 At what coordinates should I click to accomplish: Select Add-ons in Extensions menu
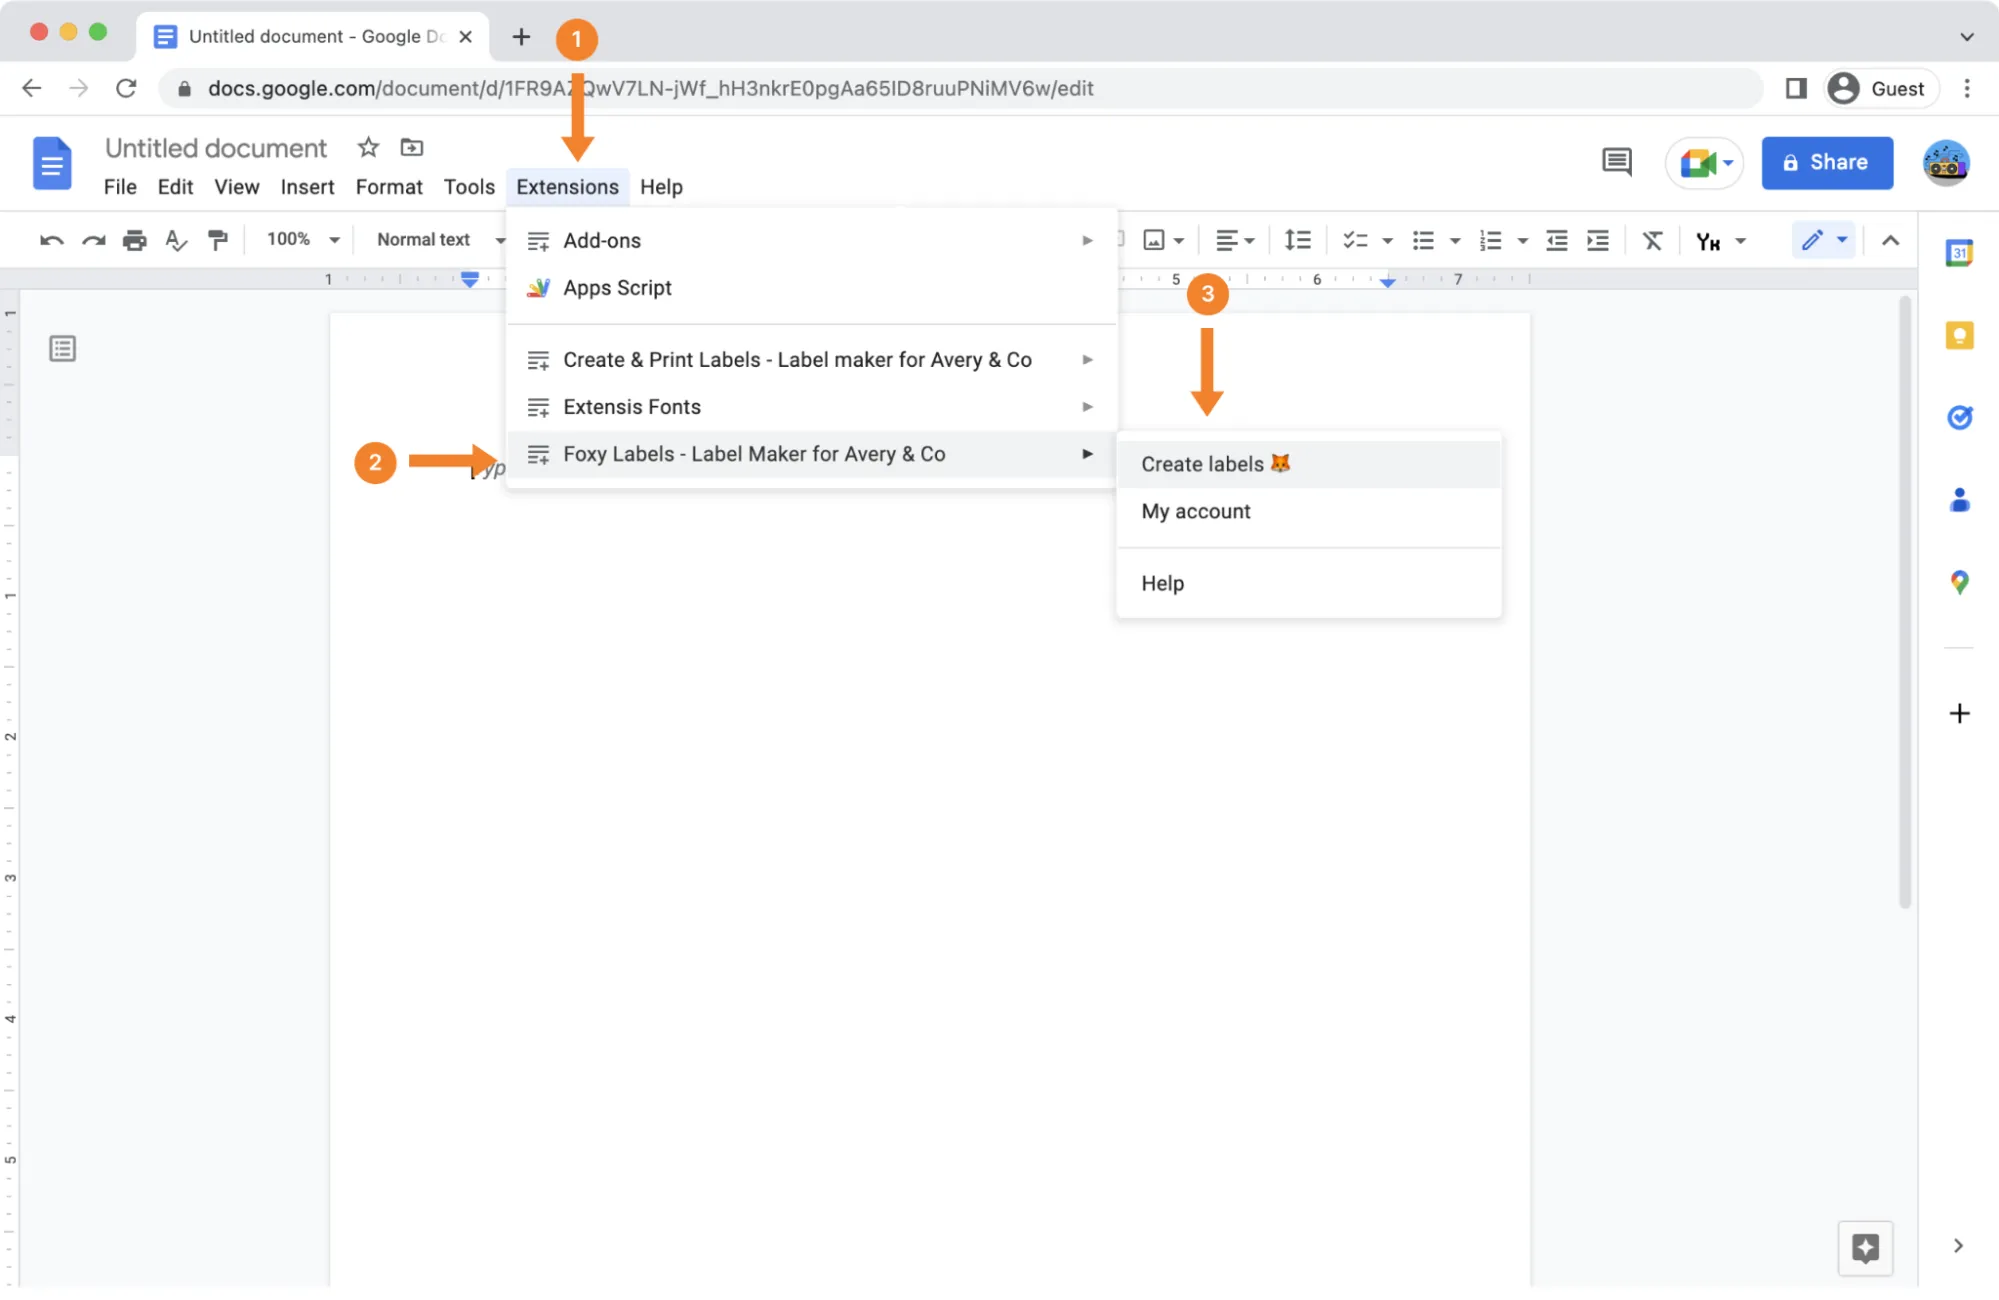pos(811,241)
